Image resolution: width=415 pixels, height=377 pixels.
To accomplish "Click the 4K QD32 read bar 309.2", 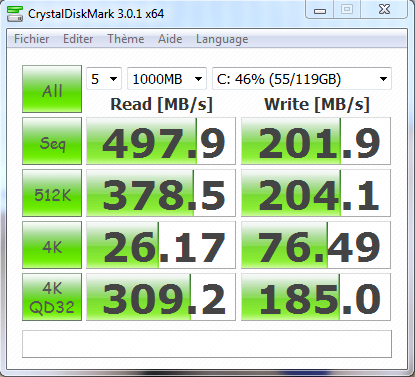I will click(161, 297).
